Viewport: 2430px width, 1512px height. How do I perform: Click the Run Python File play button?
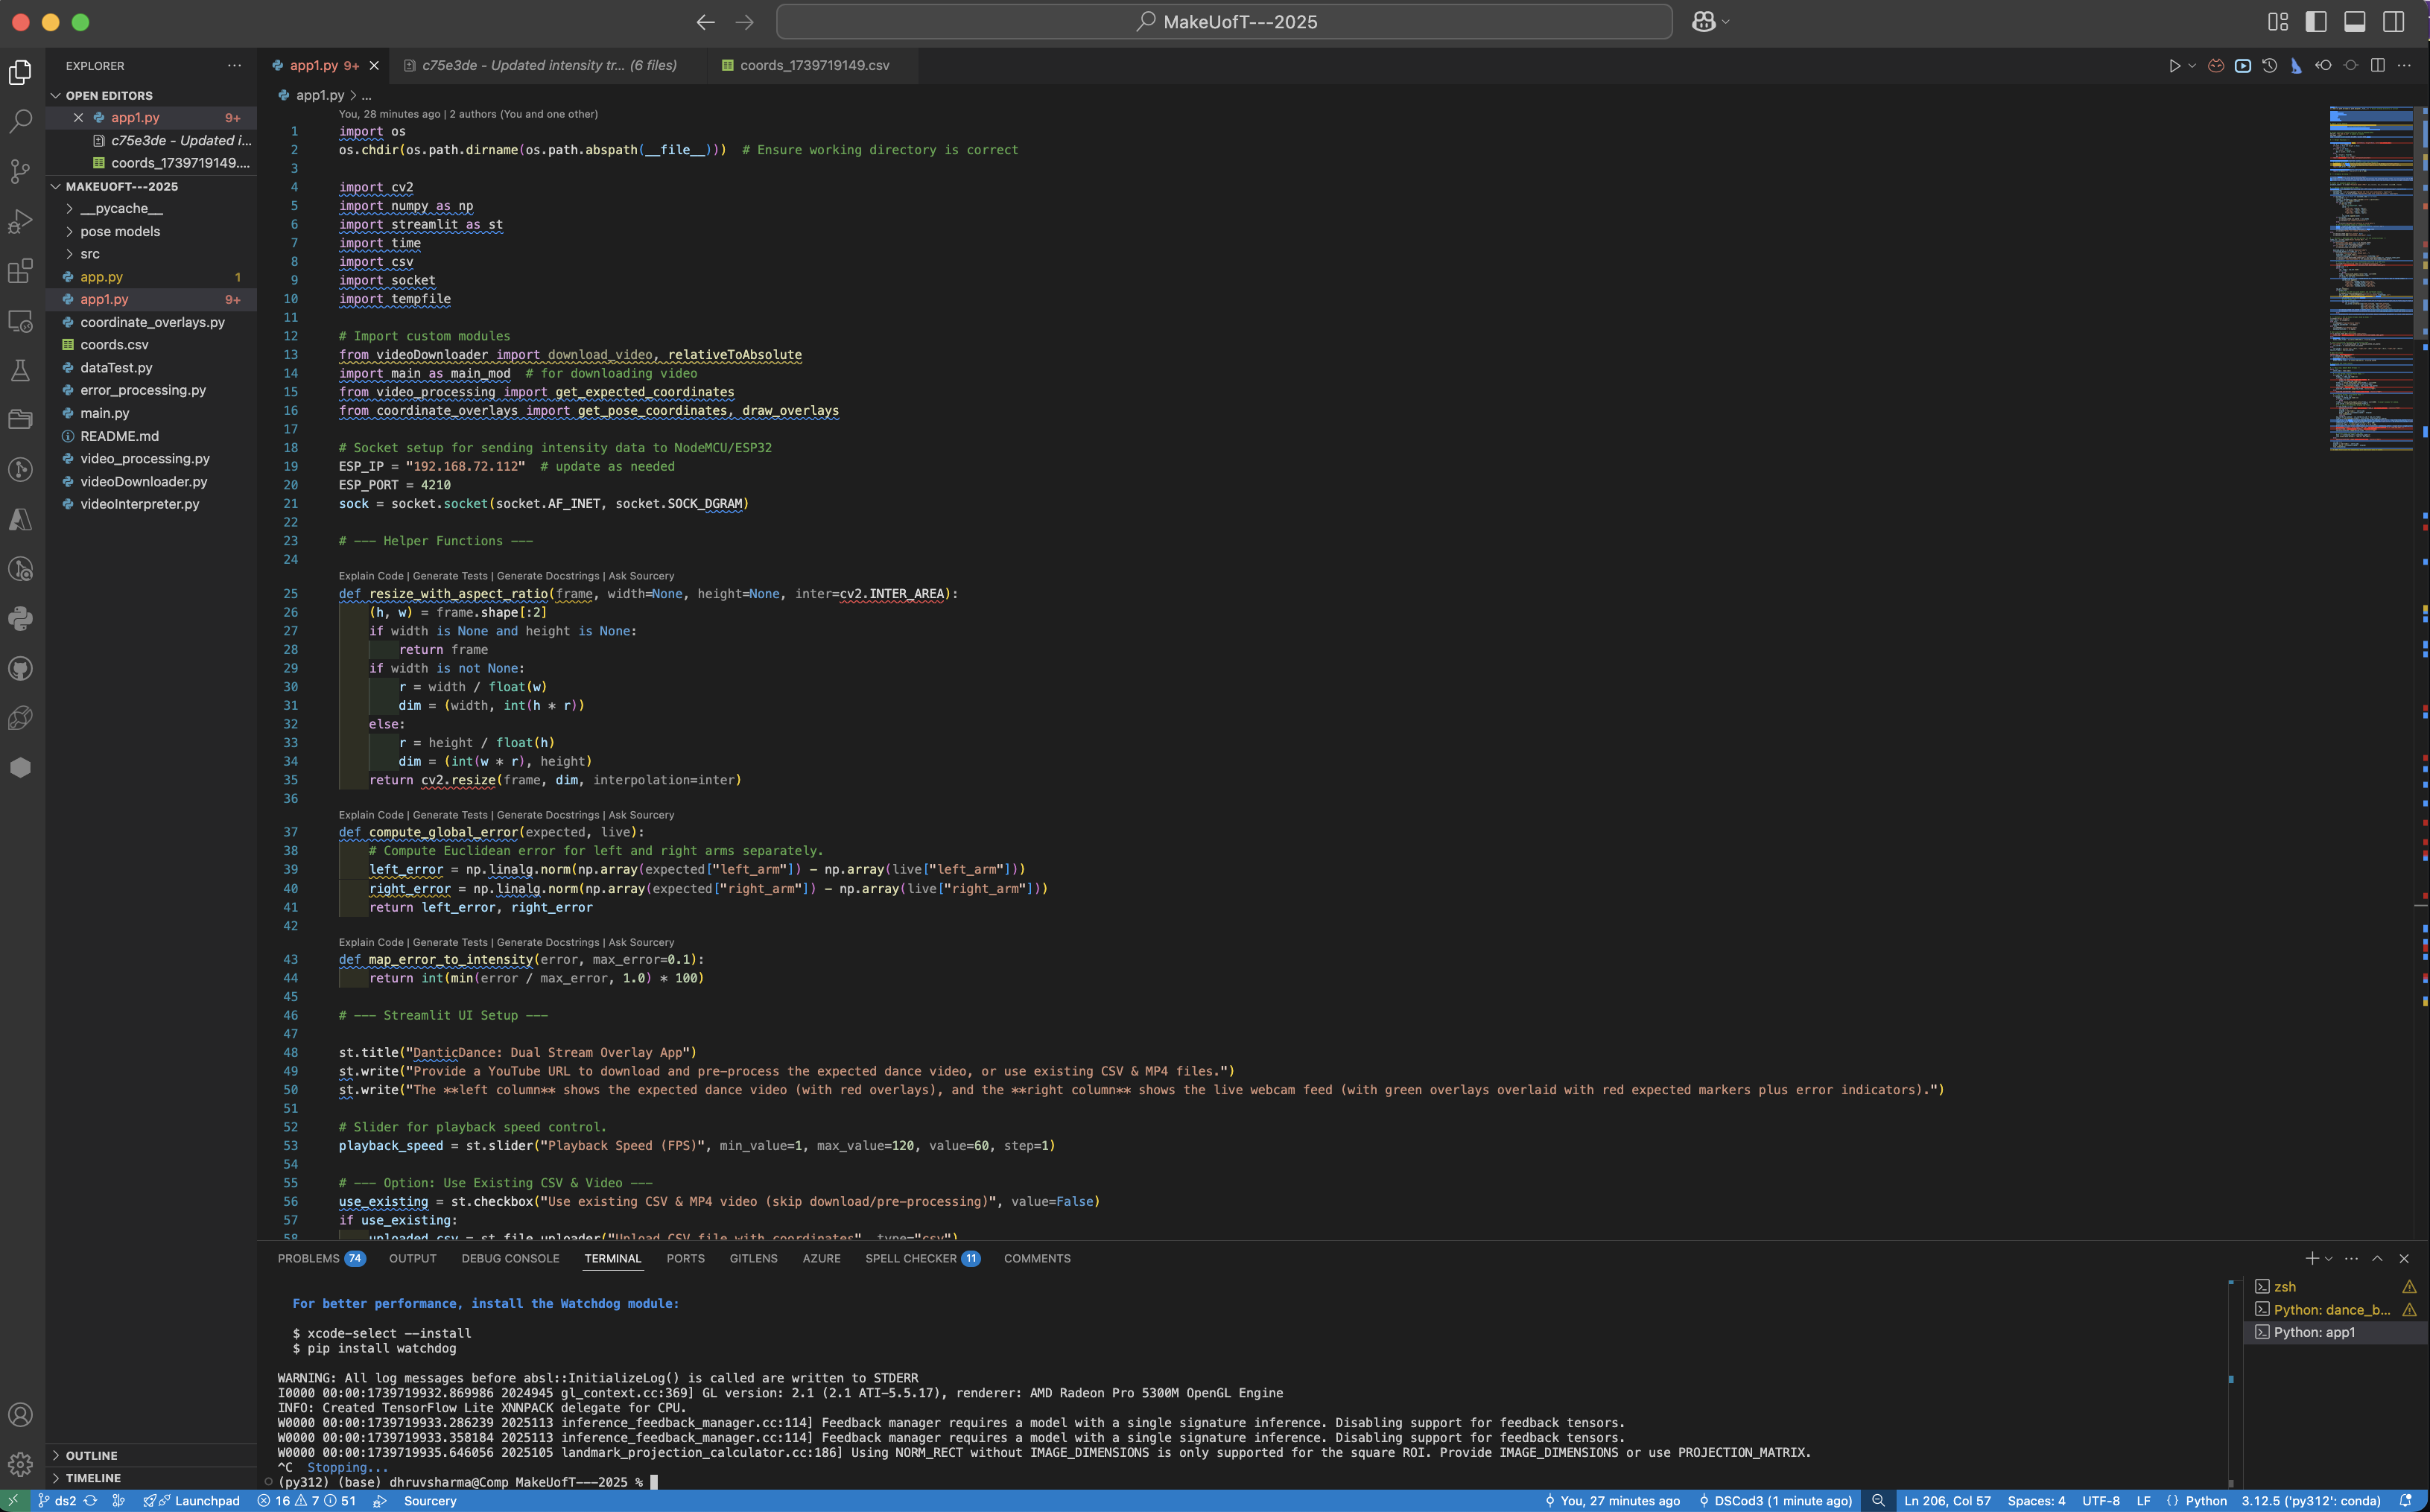(2174, 66)
